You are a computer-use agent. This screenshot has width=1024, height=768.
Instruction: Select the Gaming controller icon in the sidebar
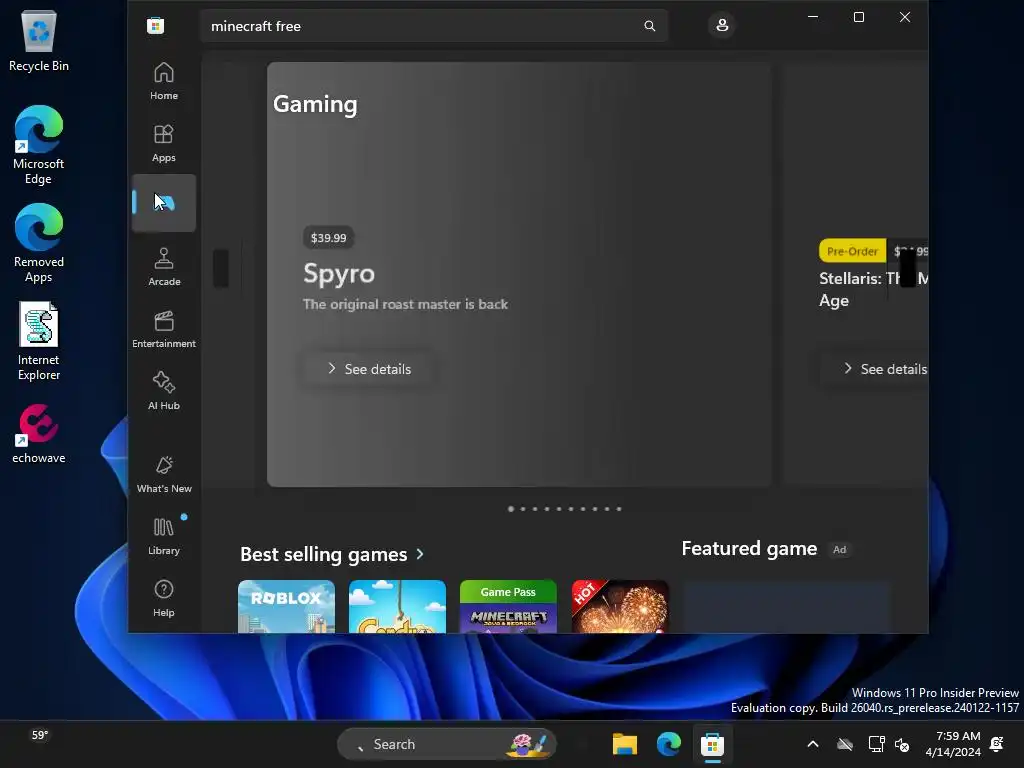(x=163, y=203)
